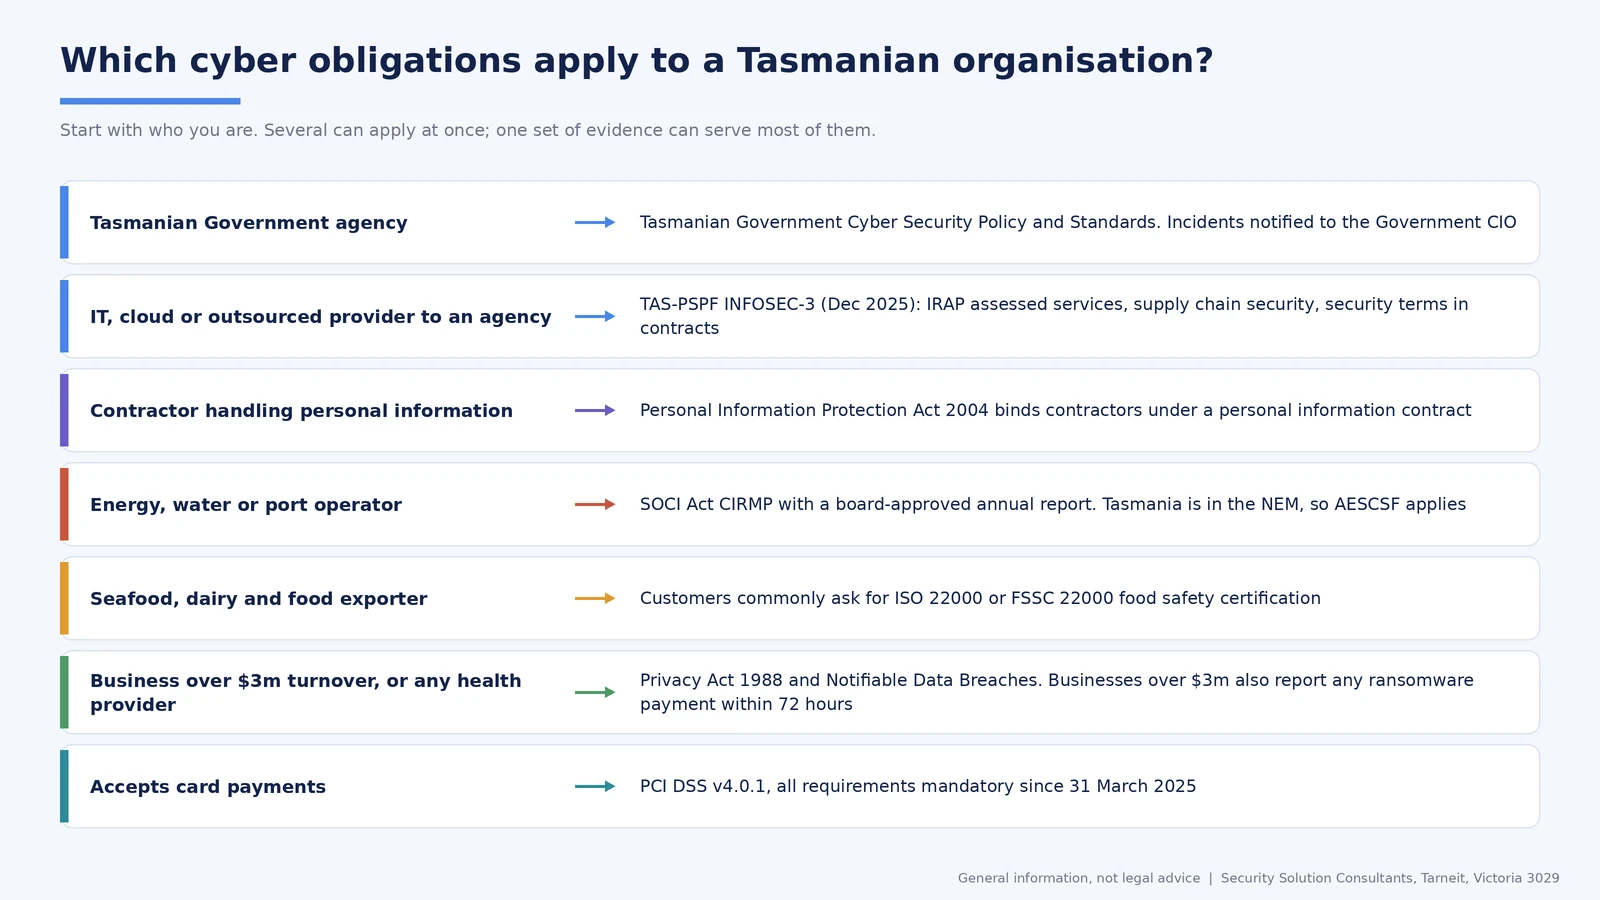
Task: Click the 'IT, cloud or outsourced provider to an agency' label
Action: tap(321, 317)
